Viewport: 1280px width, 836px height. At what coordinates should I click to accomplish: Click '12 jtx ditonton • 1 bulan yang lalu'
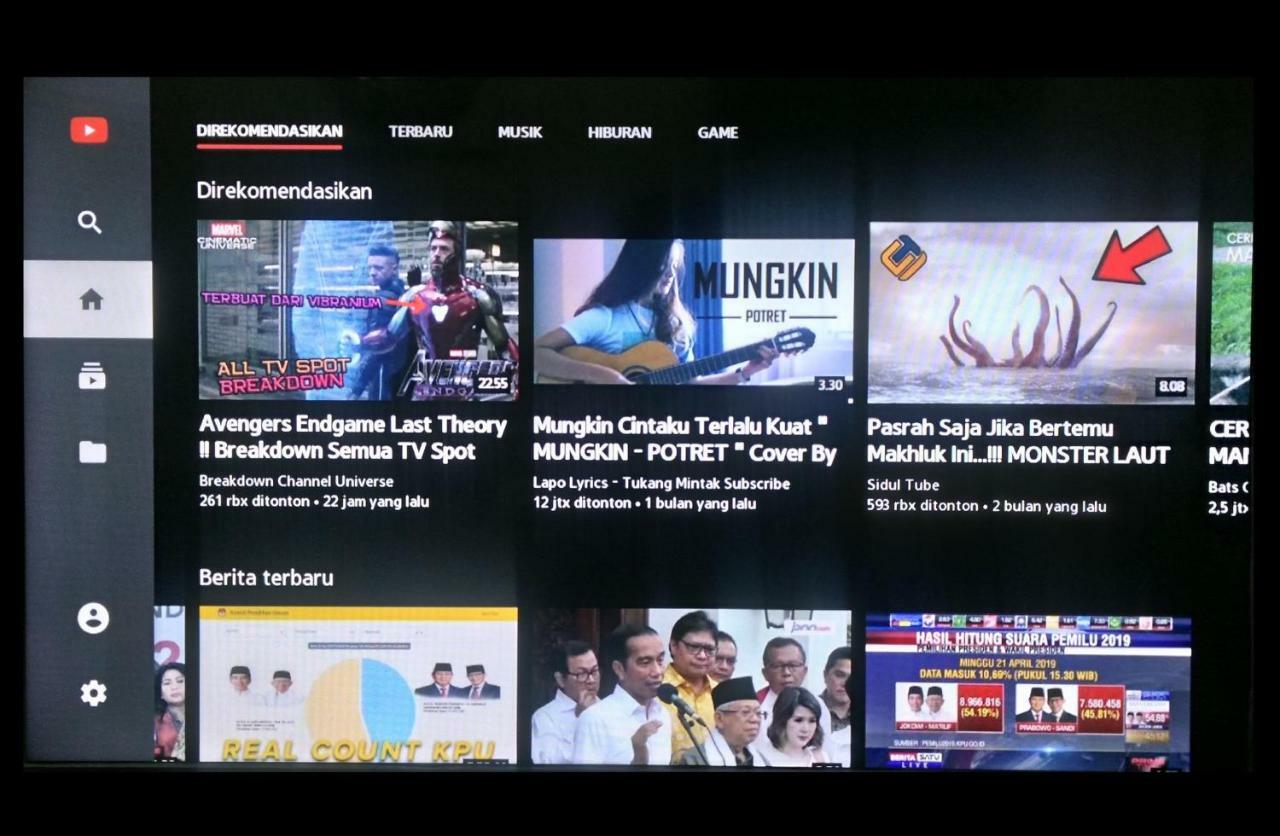(x=644, y=503)
